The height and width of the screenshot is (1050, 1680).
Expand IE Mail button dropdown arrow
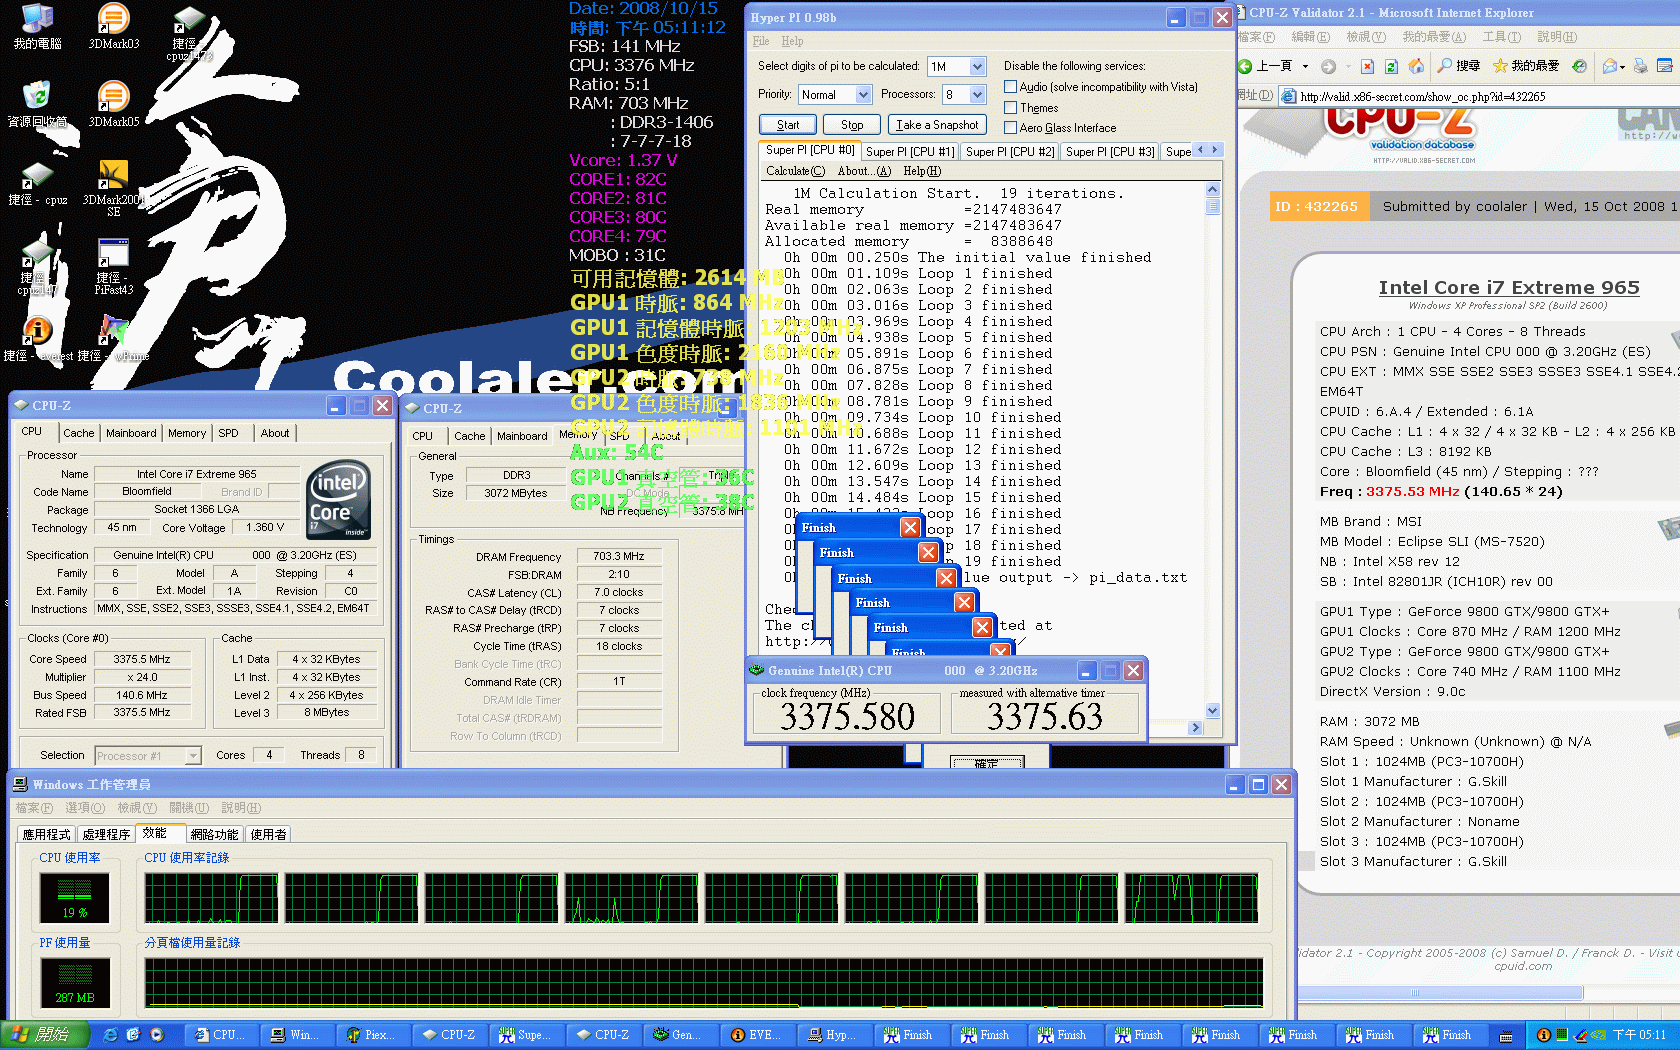(1622, 66)
